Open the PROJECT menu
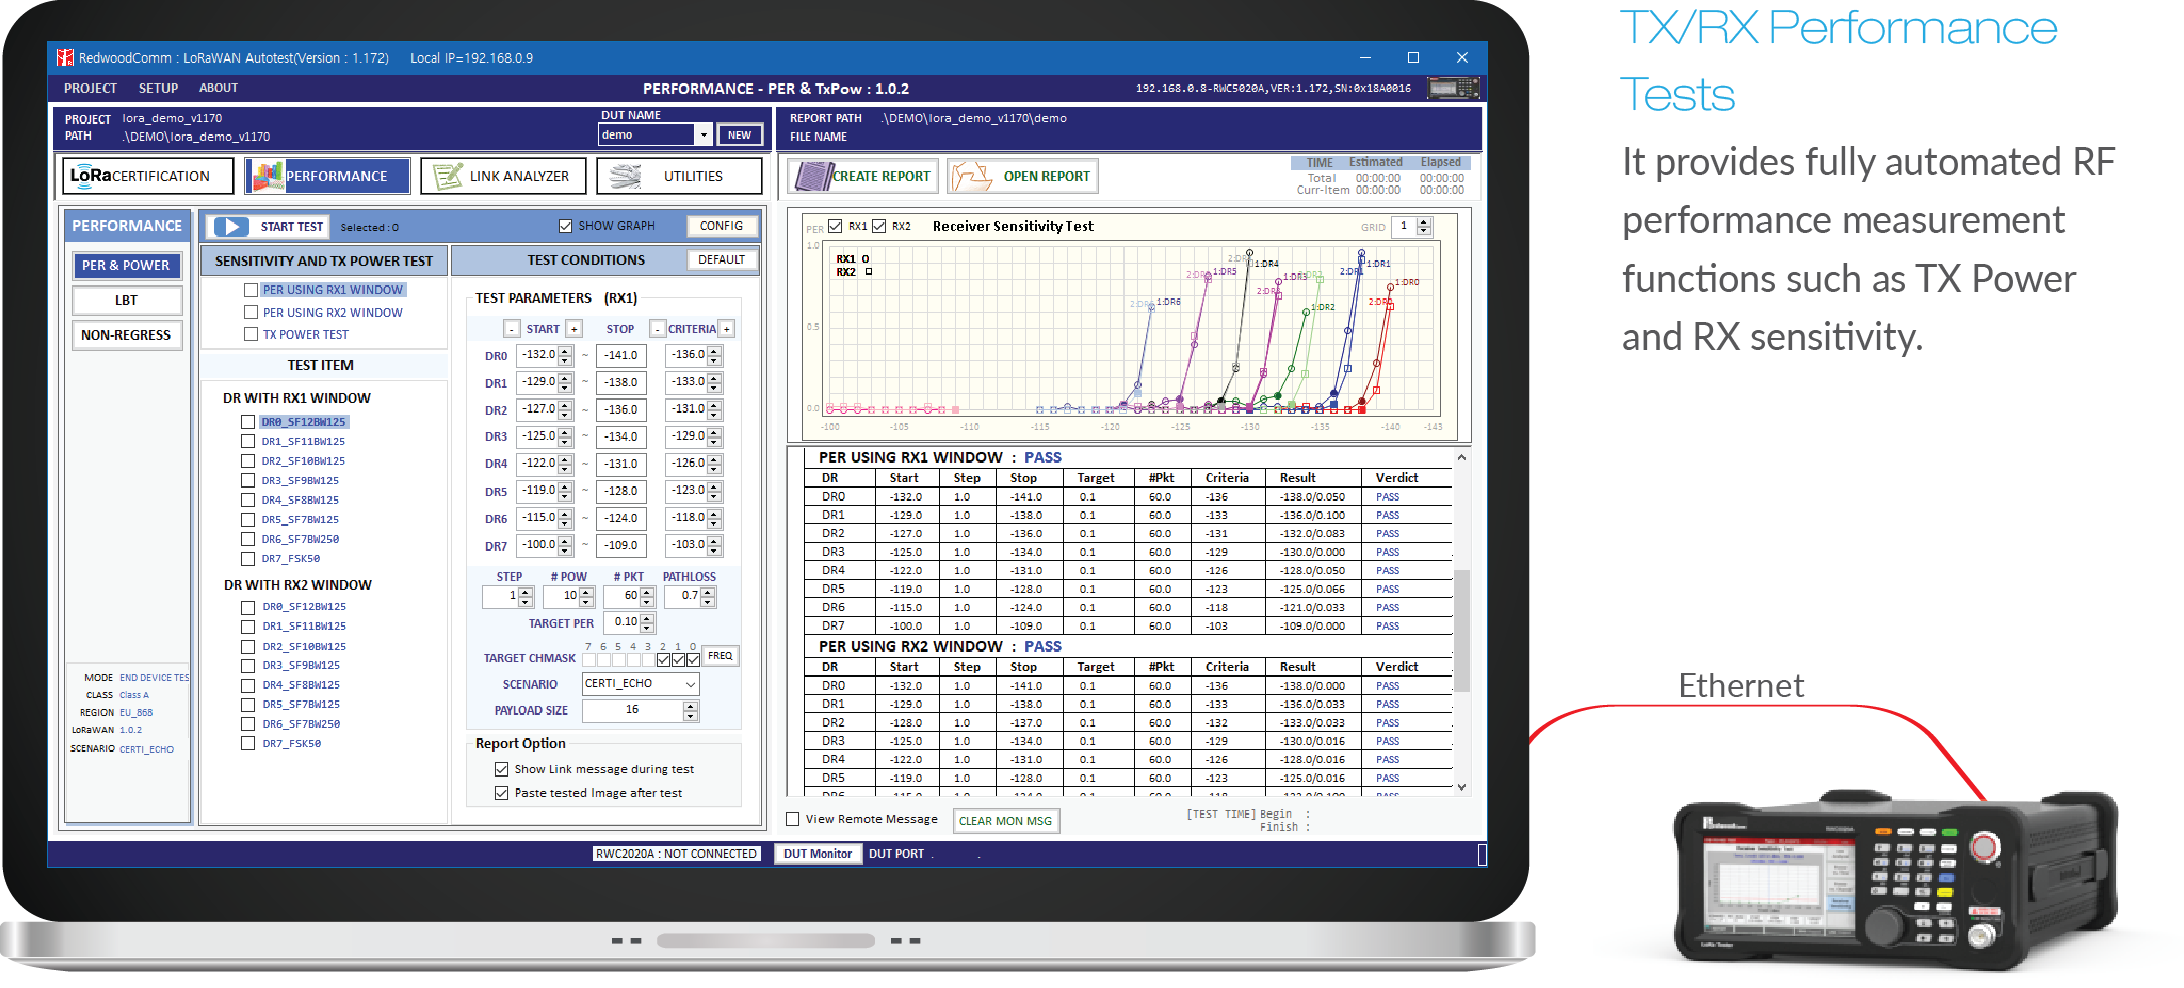The height and width of the screenshot is (988, 2184). pos(90,88)
